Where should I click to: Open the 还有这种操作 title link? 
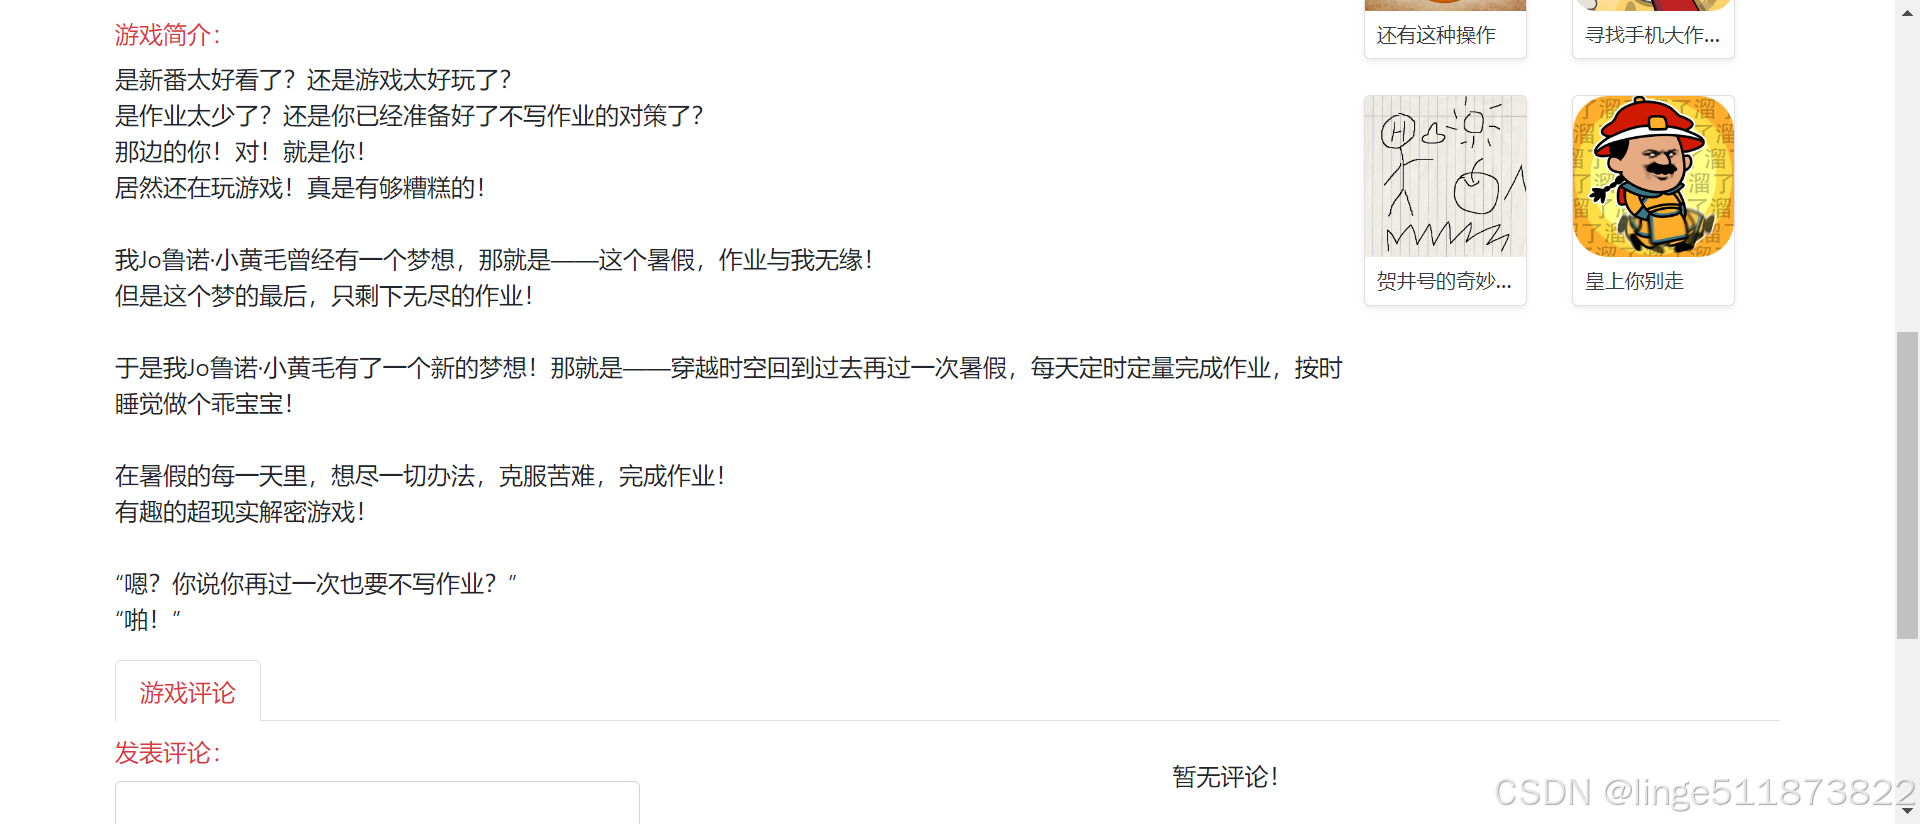click(1436, 35)
